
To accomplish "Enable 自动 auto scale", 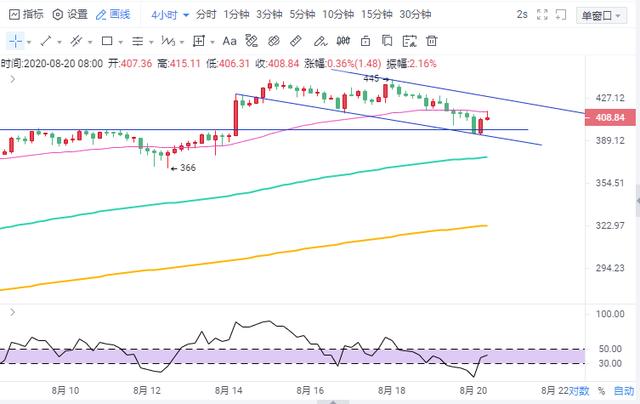I will pos(624,390).
